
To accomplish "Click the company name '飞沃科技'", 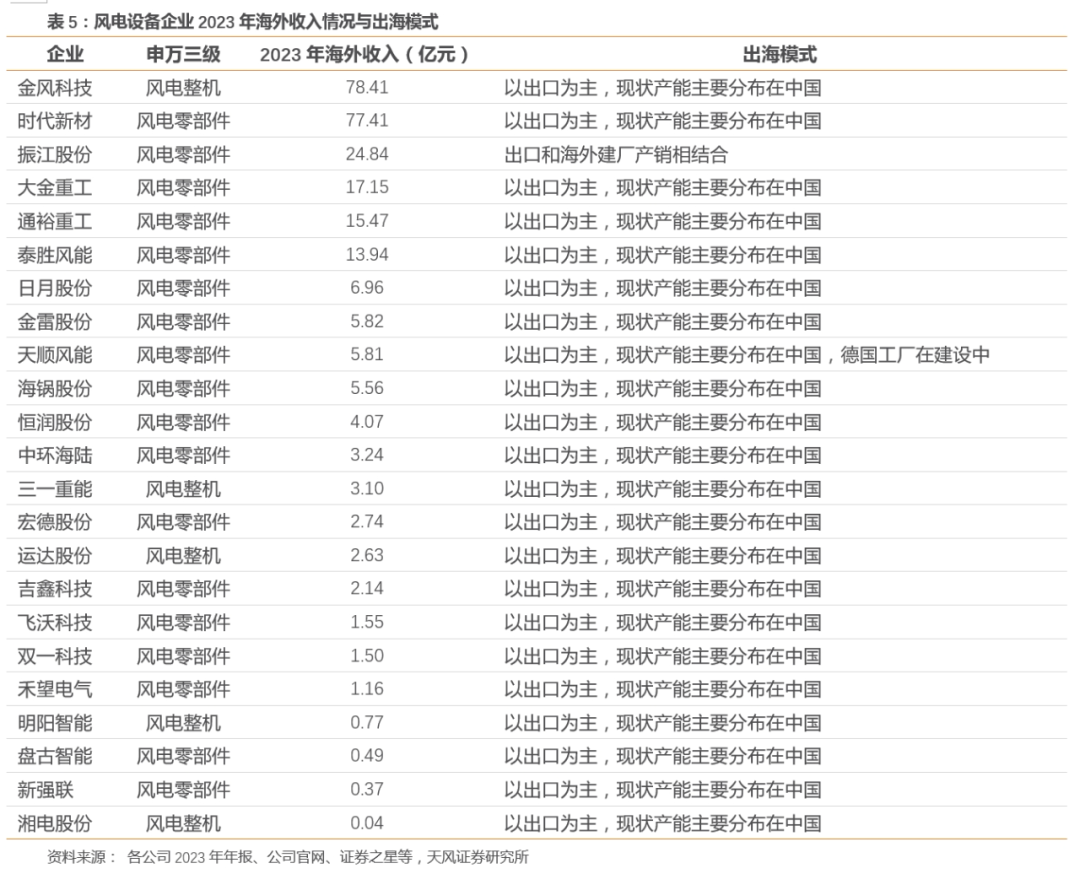I will pyautogui.click(x=54, y=623).
